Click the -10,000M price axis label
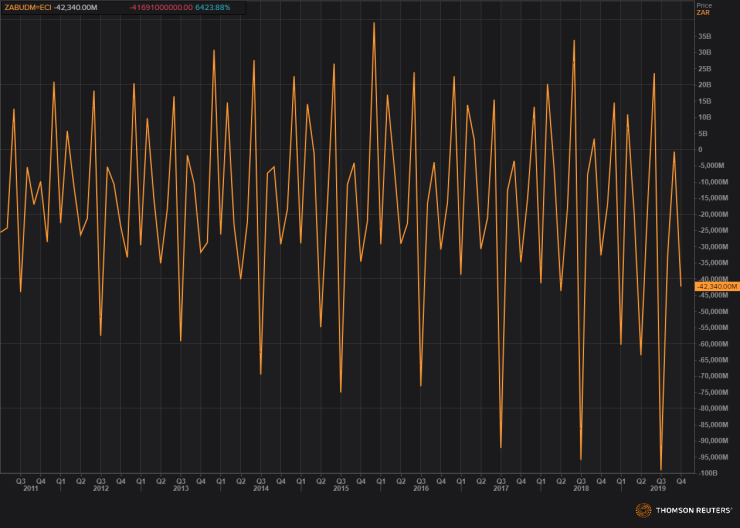The image size is (740, 528). coord(713,182)
